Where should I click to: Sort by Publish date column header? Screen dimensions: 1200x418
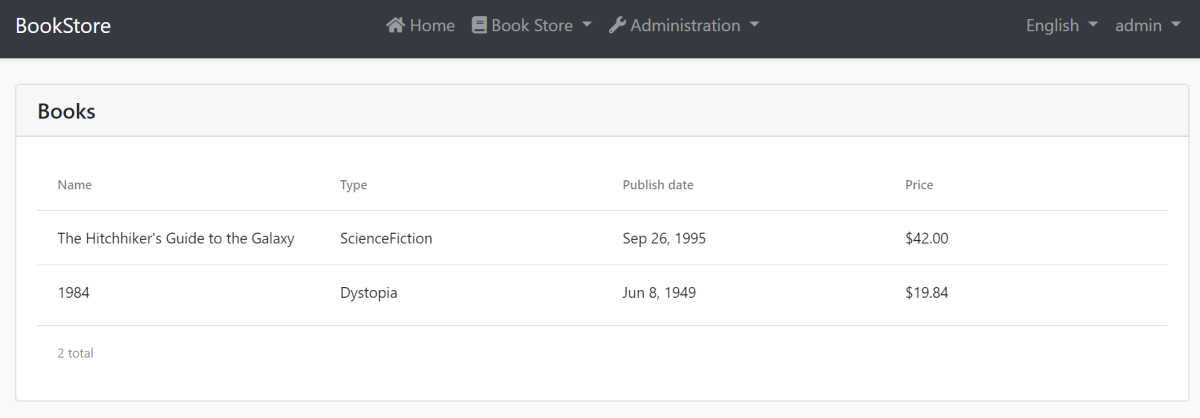pos(657,185)
